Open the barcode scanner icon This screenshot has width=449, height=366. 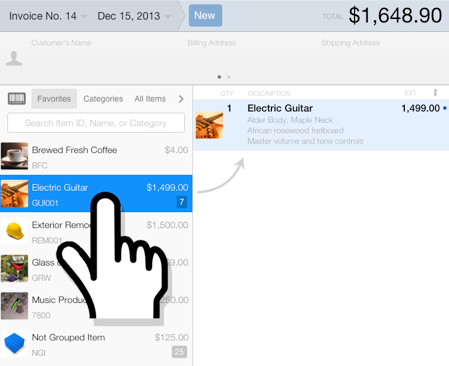(x=17, y=99)
